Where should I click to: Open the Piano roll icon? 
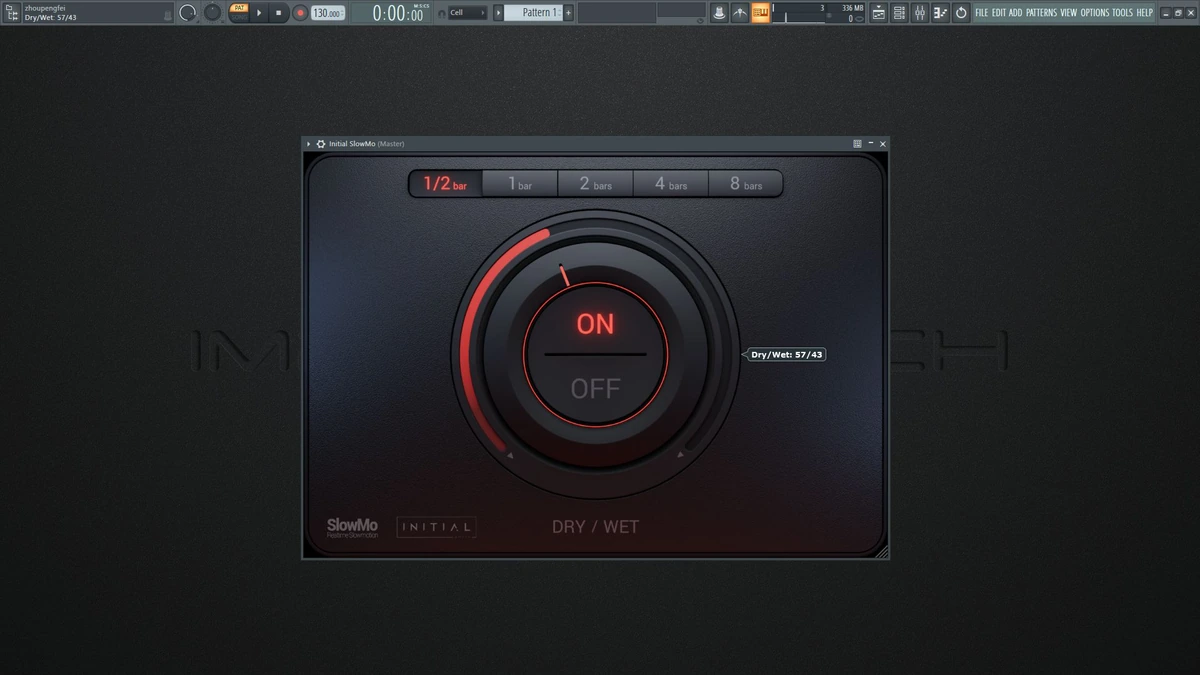click(940, 13)
